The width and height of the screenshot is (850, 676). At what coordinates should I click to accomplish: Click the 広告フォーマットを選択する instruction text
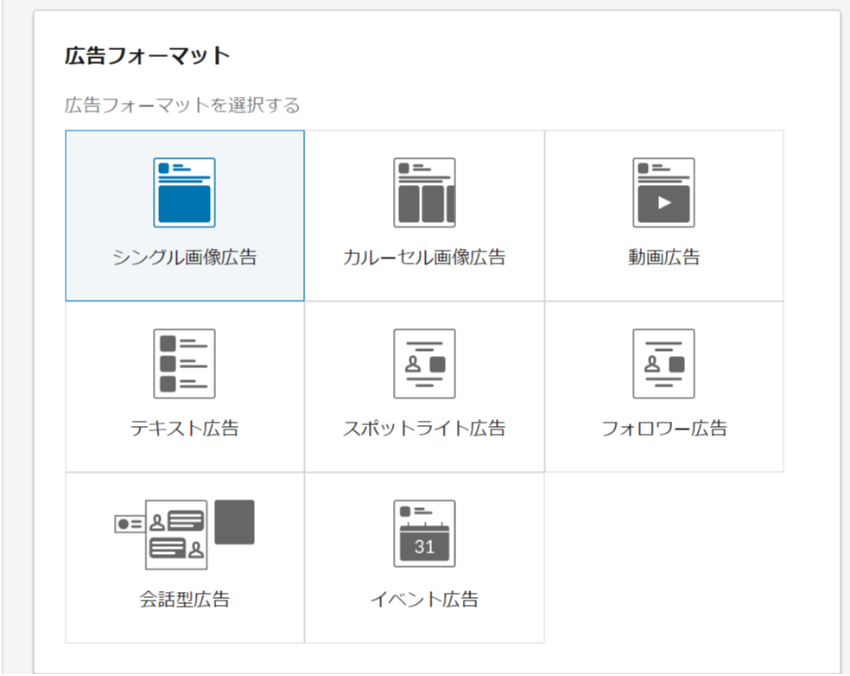(182, 105)
